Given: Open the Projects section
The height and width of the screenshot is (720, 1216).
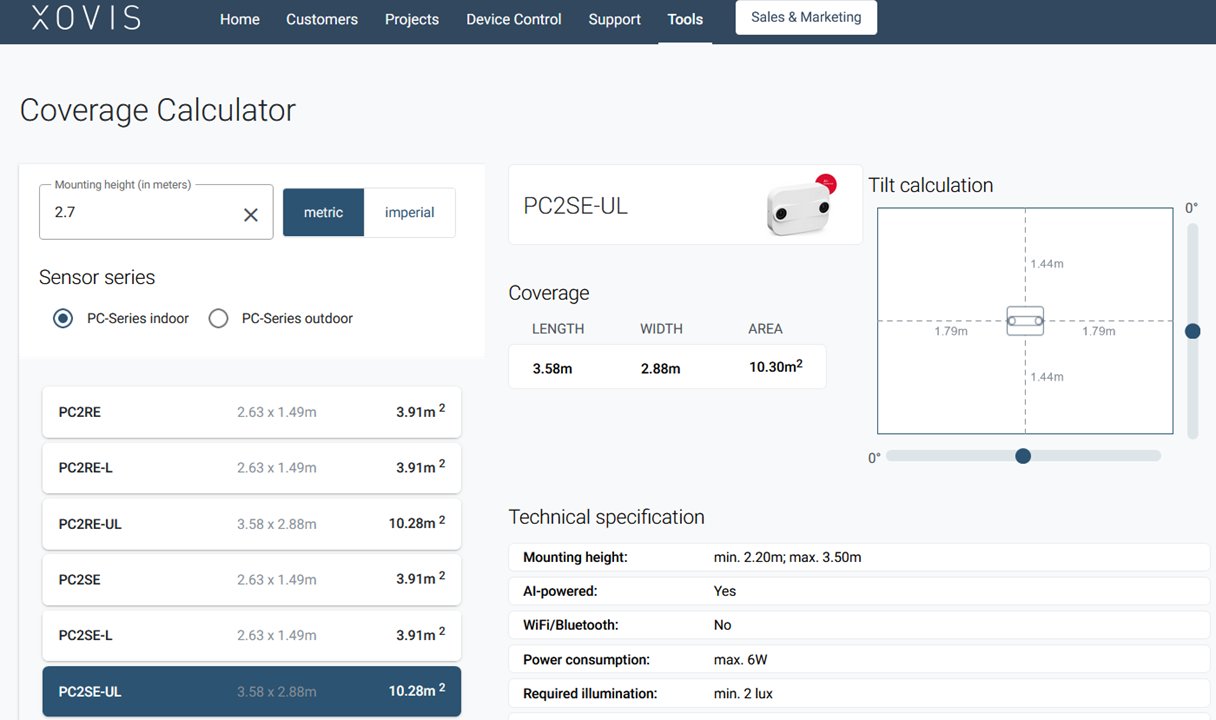Looking at the screenshot, I should (x=412, y=20).
